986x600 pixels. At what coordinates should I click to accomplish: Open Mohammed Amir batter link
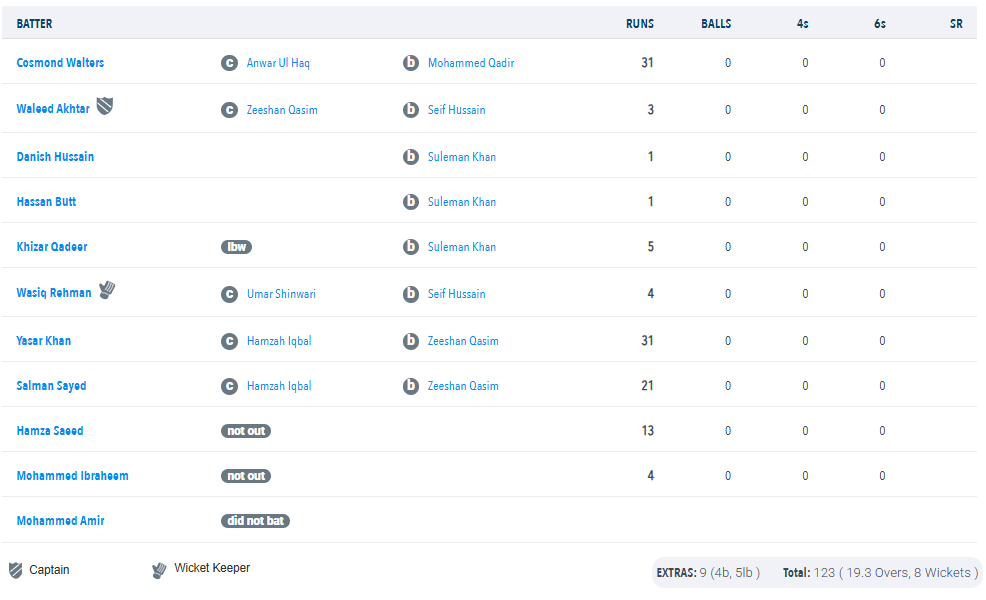[60, 521]
